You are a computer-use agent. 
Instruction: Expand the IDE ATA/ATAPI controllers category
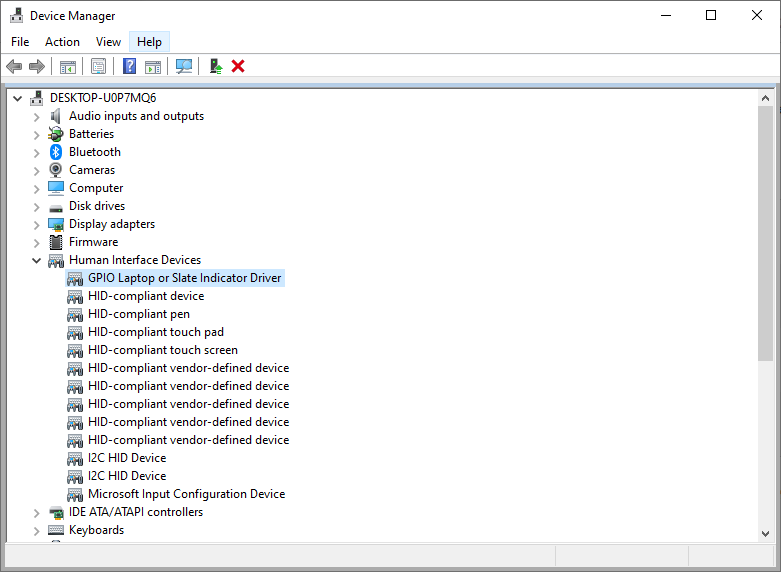coord(36,512)
